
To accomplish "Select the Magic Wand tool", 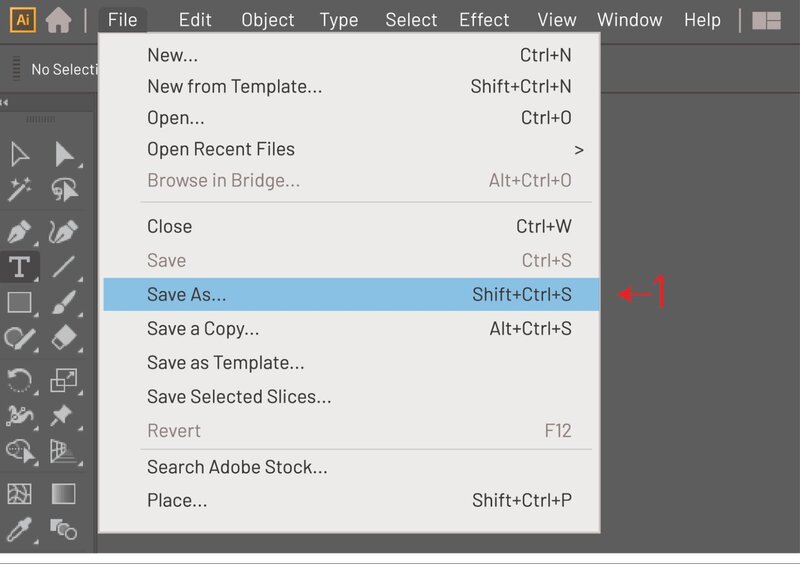I will point(20,188).
